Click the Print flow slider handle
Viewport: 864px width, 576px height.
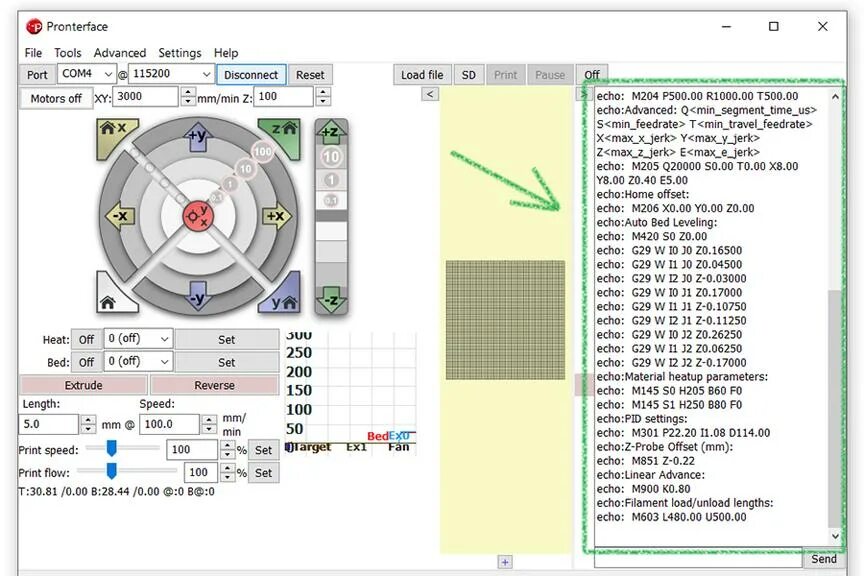point(112,470)
